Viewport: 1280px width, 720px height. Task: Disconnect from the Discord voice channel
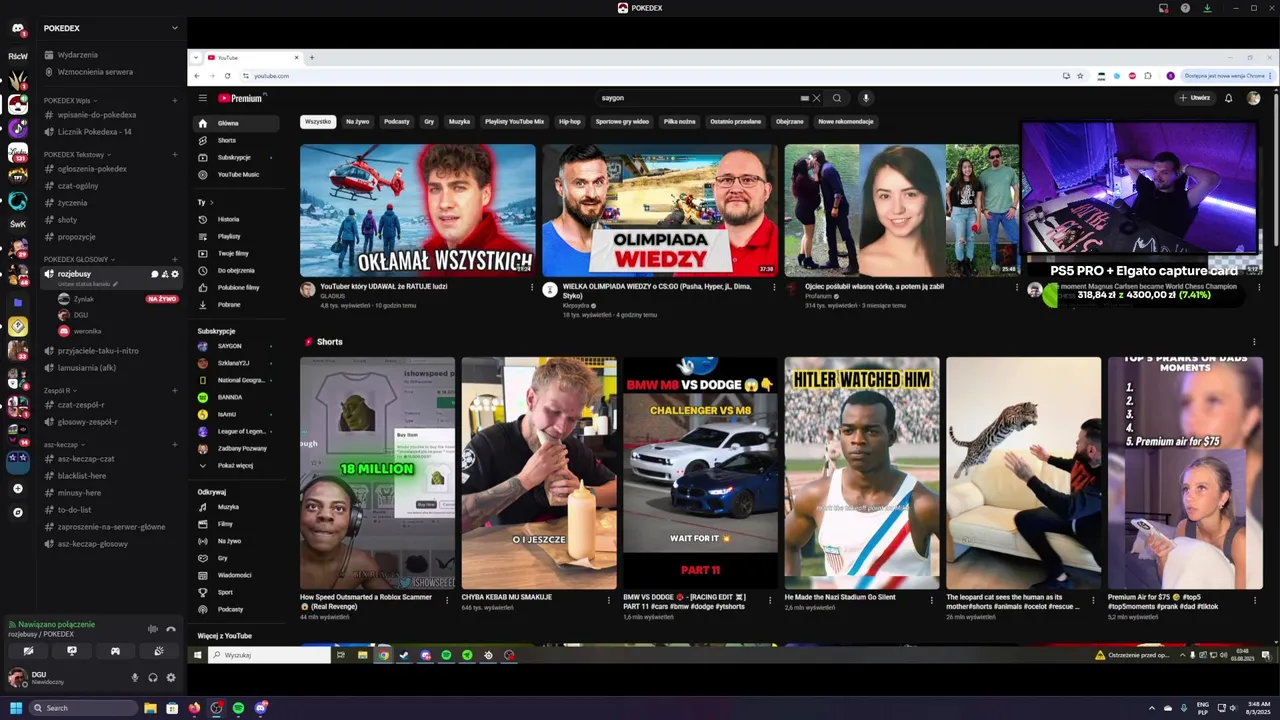pos(171,629)
